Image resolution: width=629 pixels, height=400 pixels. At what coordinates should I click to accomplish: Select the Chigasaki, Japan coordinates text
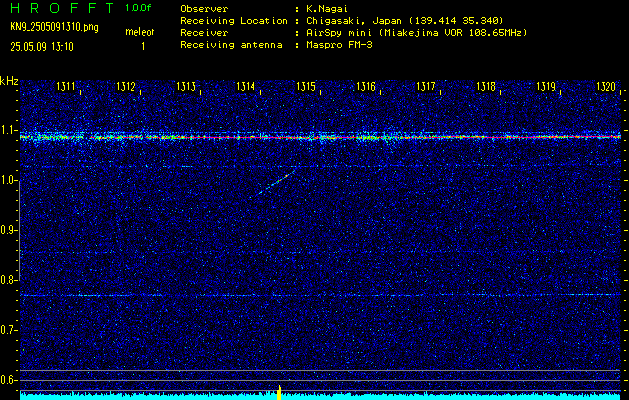pyautogui.click(x=404, y=20)
